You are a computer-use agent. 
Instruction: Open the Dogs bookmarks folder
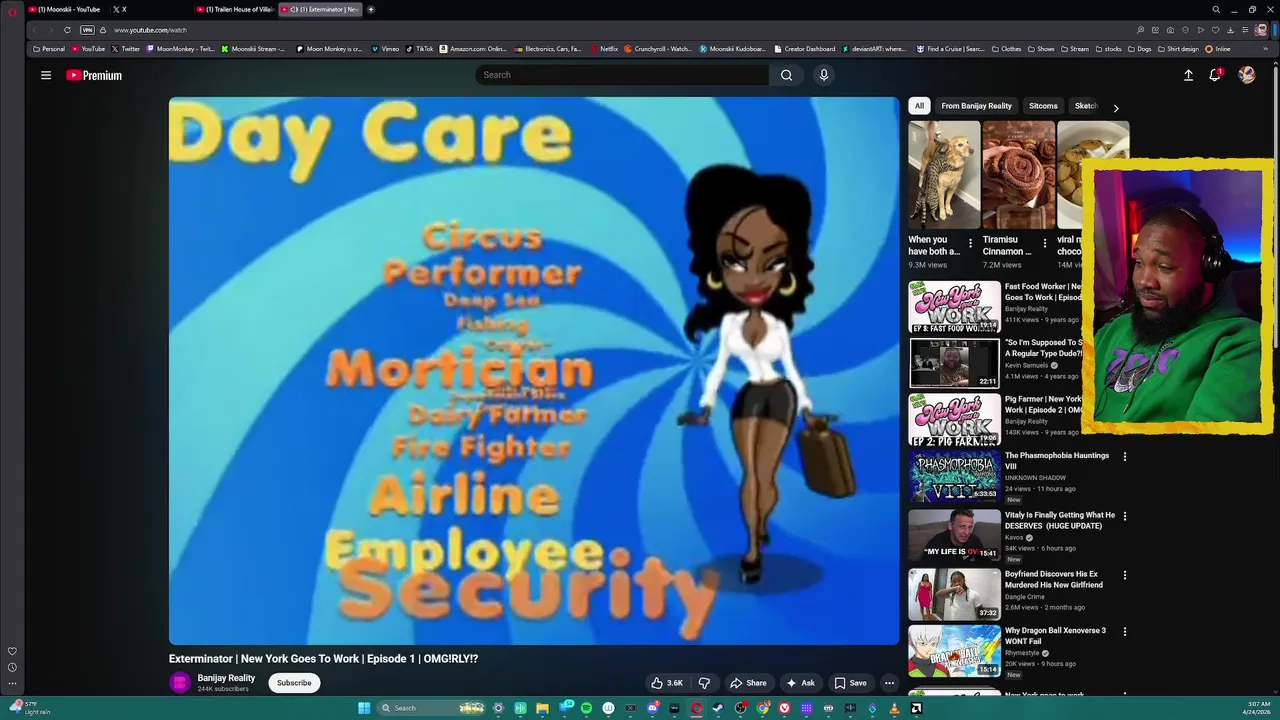coord(1140,49)
